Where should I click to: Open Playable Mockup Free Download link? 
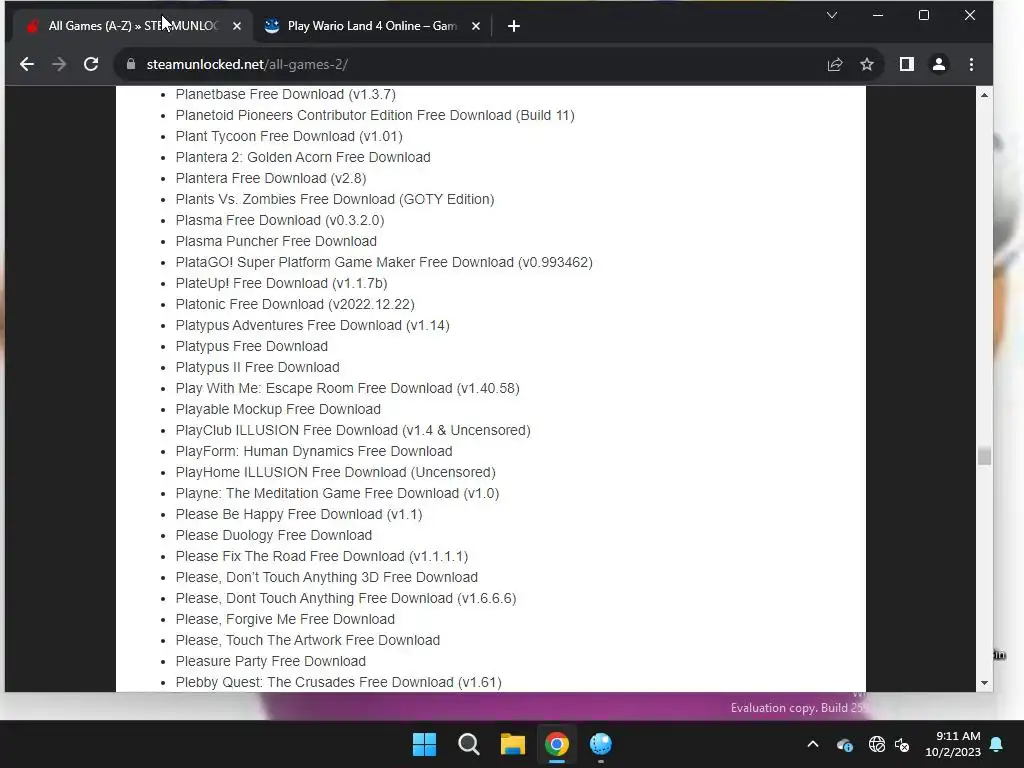278,409
